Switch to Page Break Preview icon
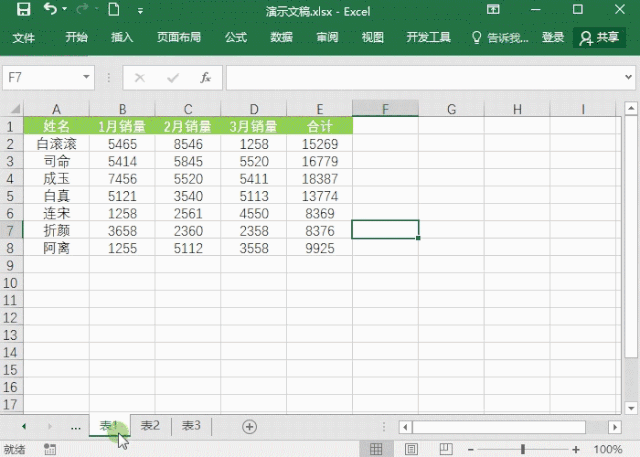The width and height of the screenshot is (640, 457). coord(446,449)
